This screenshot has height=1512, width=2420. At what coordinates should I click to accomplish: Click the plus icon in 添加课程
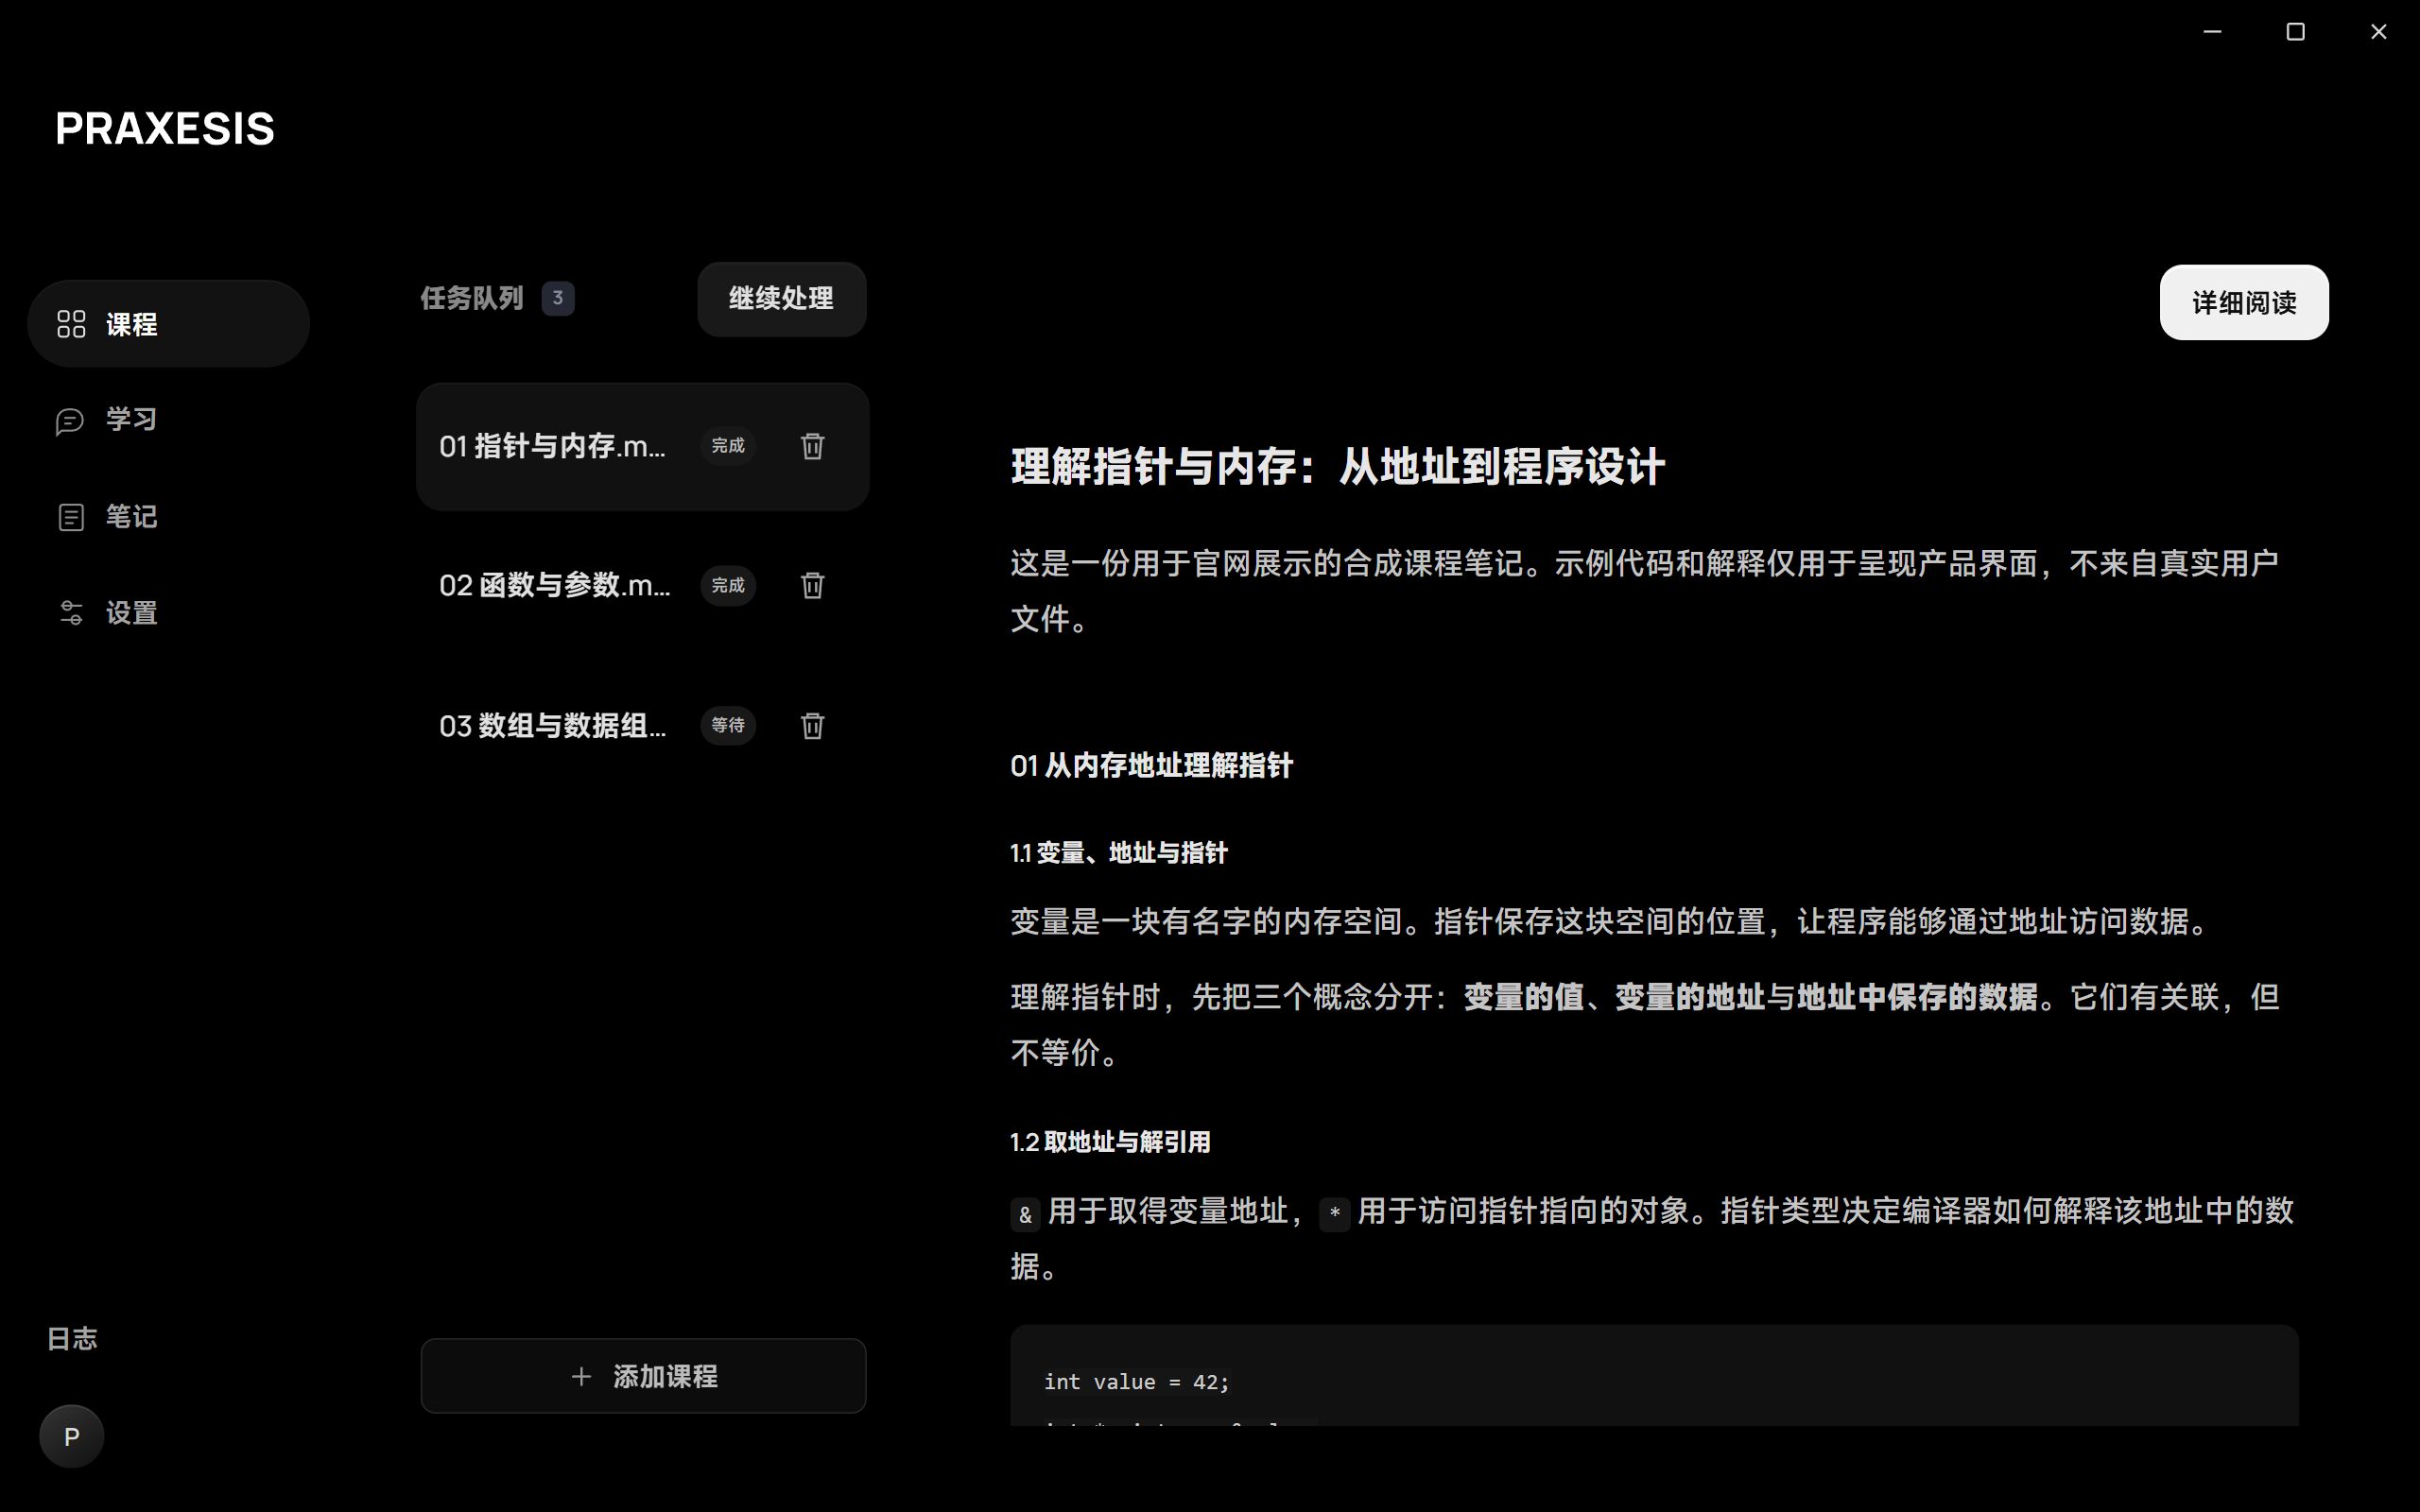click(581, 1376)
